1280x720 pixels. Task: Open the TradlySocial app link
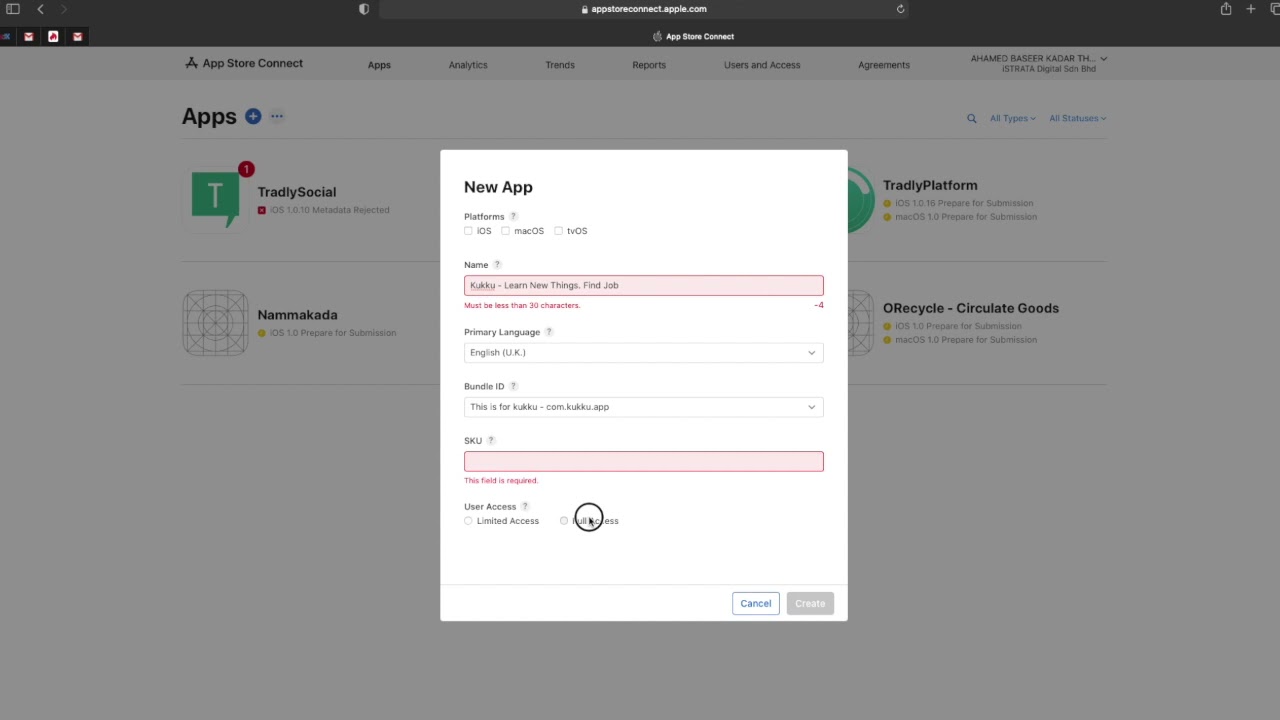tap(297, 192)
